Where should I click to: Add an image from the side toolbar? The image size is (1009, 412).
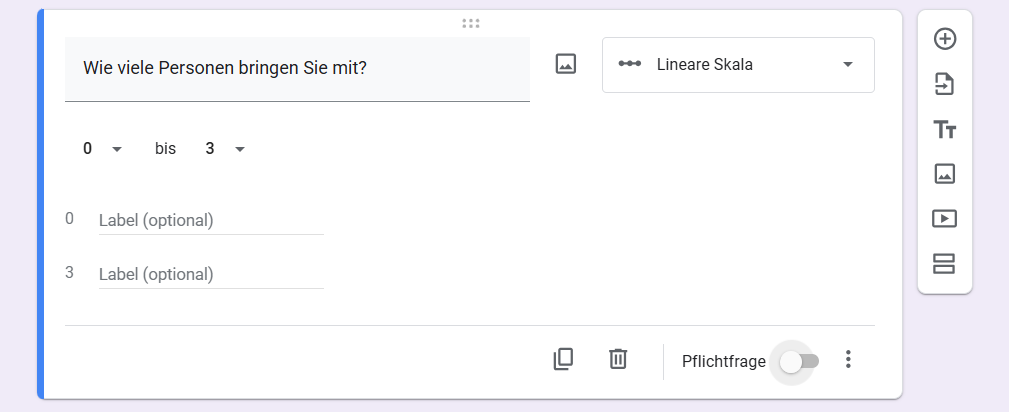tap(944, 174)
